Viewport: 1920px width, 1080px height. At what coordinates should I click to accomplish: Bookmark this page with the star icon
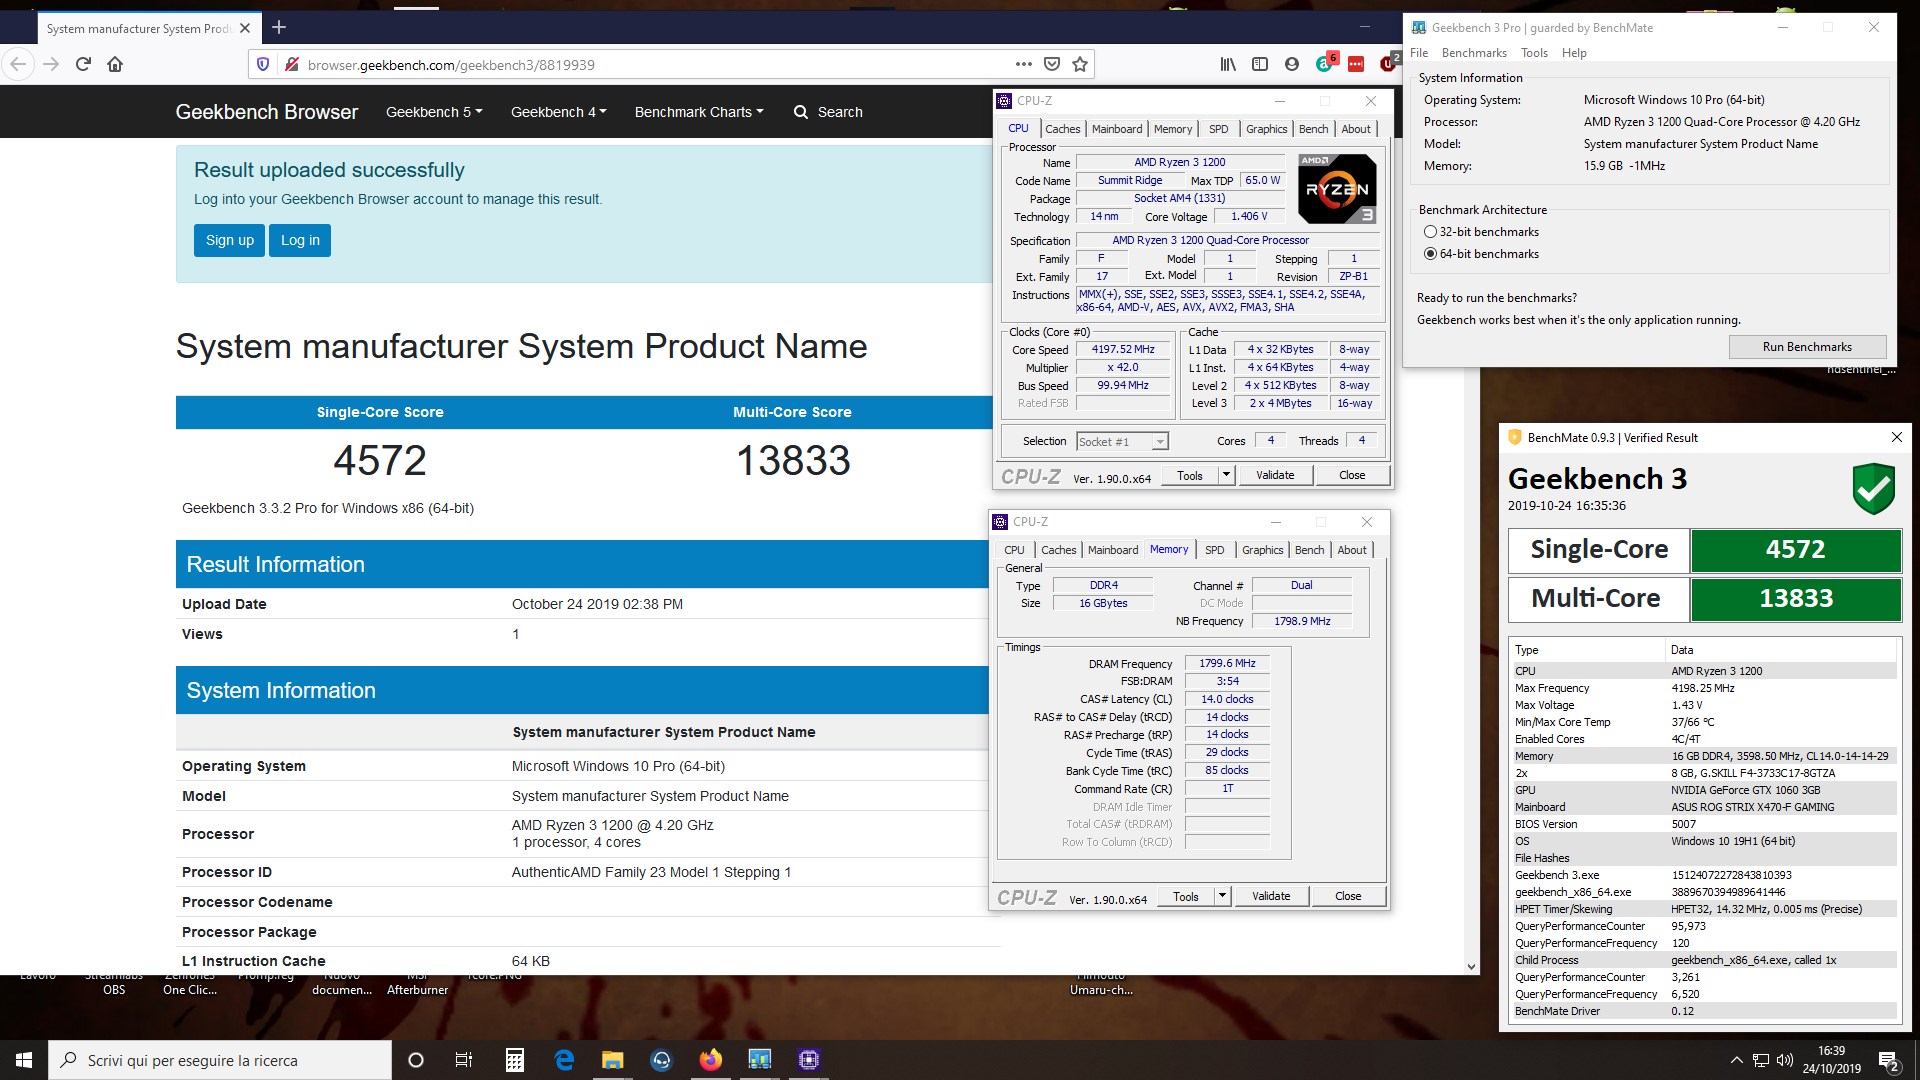coord(1080,64)
